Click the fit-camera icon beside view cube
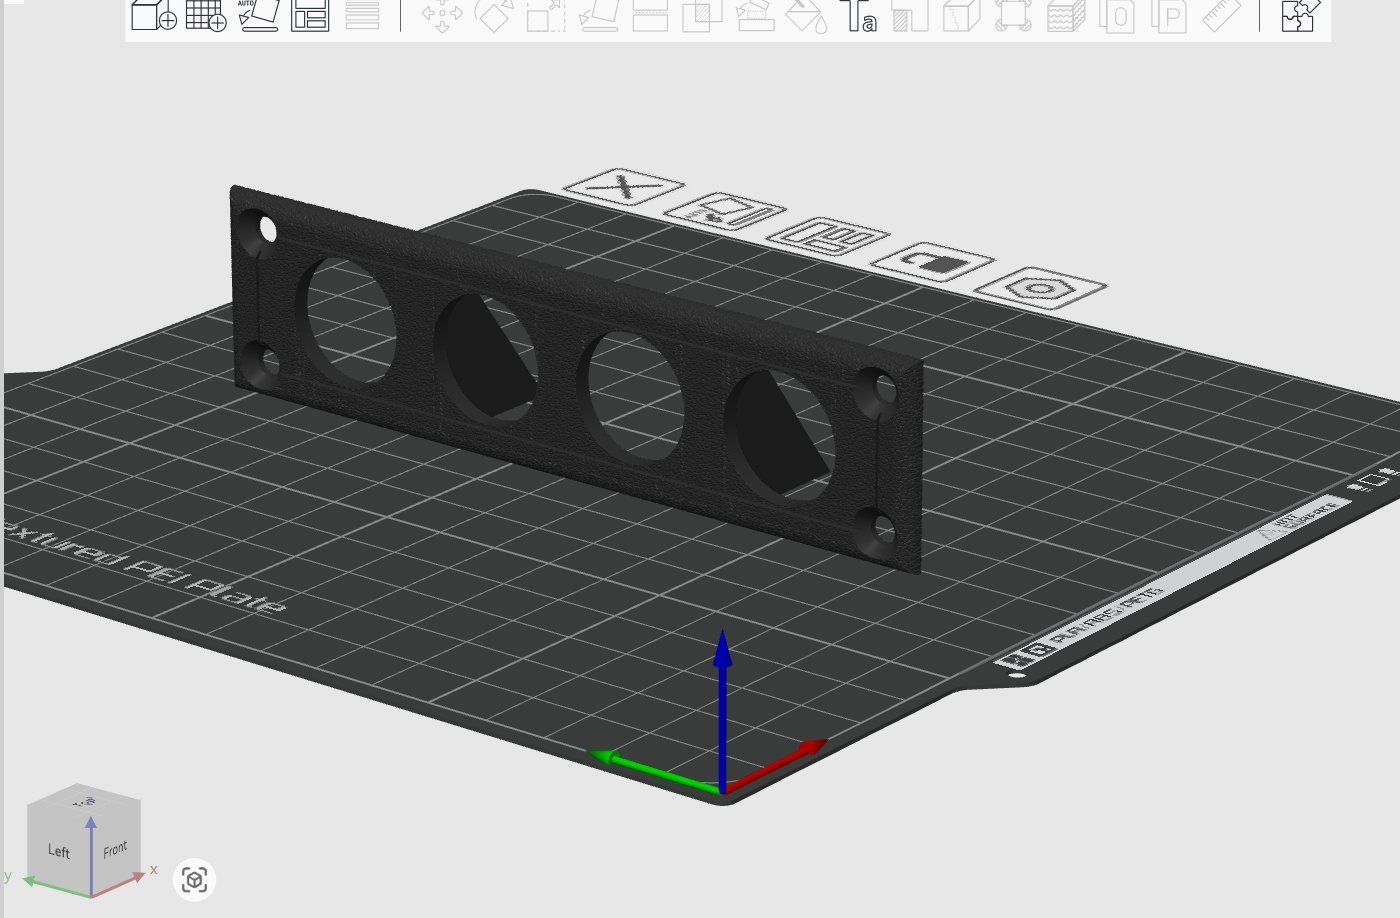The image size is (1400, 918). tap(195, 880)
